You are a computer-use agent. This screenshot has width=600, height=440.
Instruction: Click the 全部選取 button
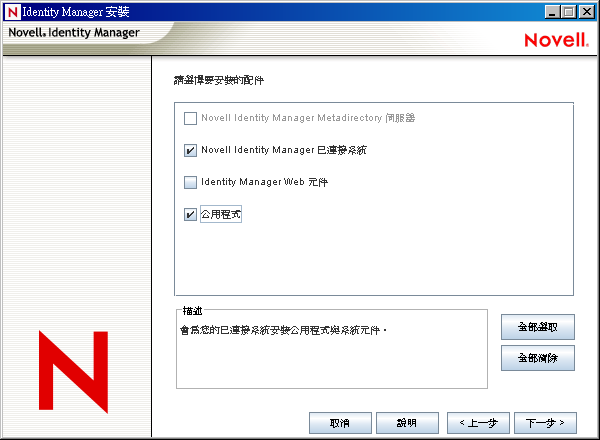(538, 327)
